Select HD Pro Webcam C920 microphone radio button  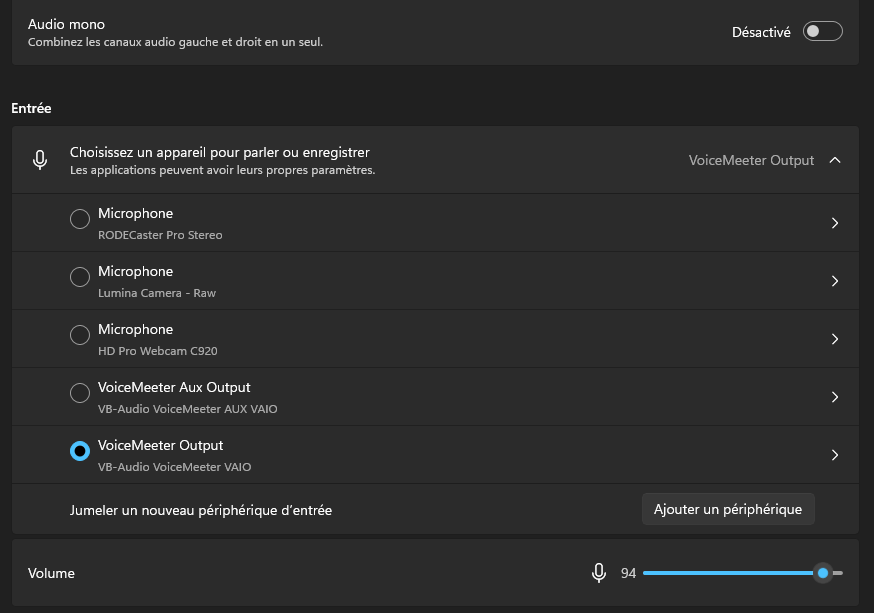pyautogui.click(x=80, y=335)
